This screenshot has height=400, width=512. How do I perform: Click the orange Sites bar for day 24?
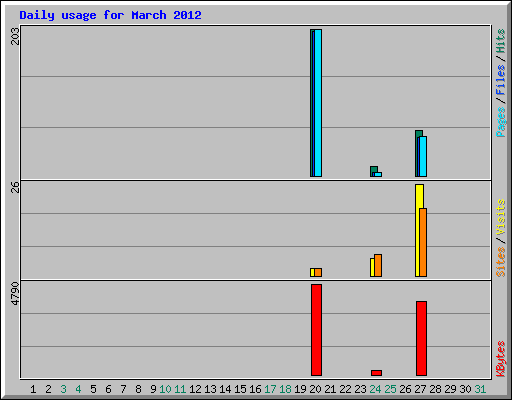point(378,265)
